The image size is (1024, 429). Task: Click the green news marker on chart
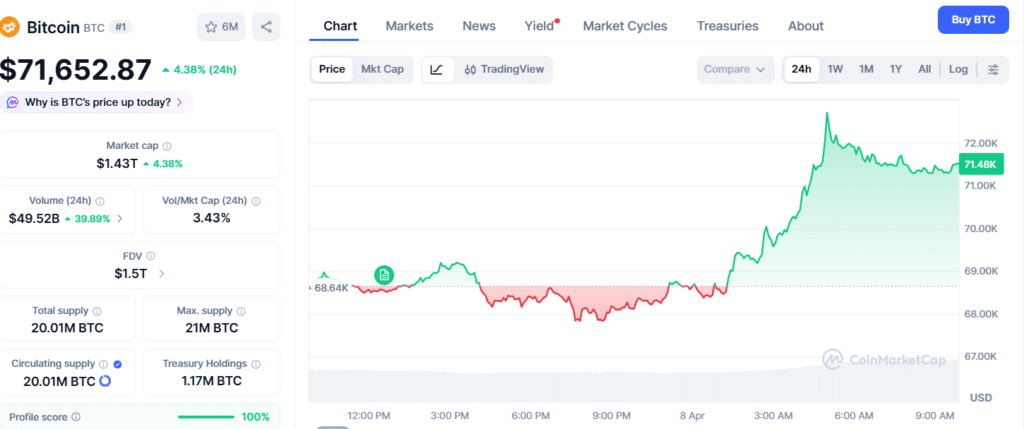pos(384,275)
